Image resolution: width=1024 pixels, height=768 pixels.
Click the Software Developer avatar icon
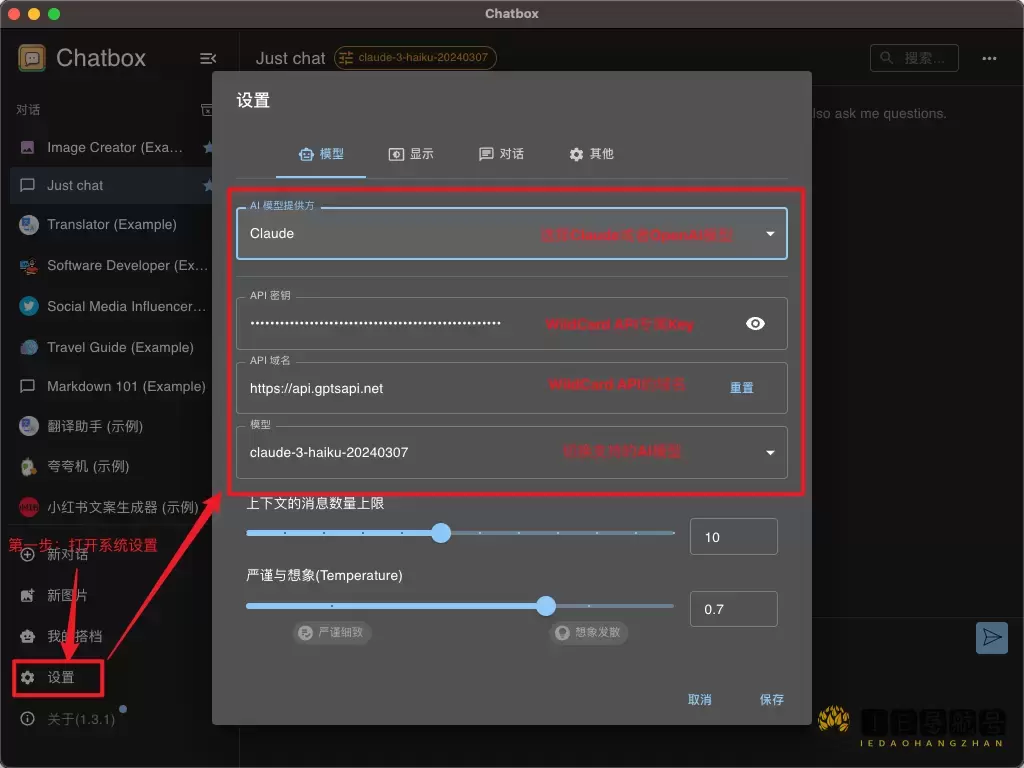pyautogui.click(x=29, y=266)
